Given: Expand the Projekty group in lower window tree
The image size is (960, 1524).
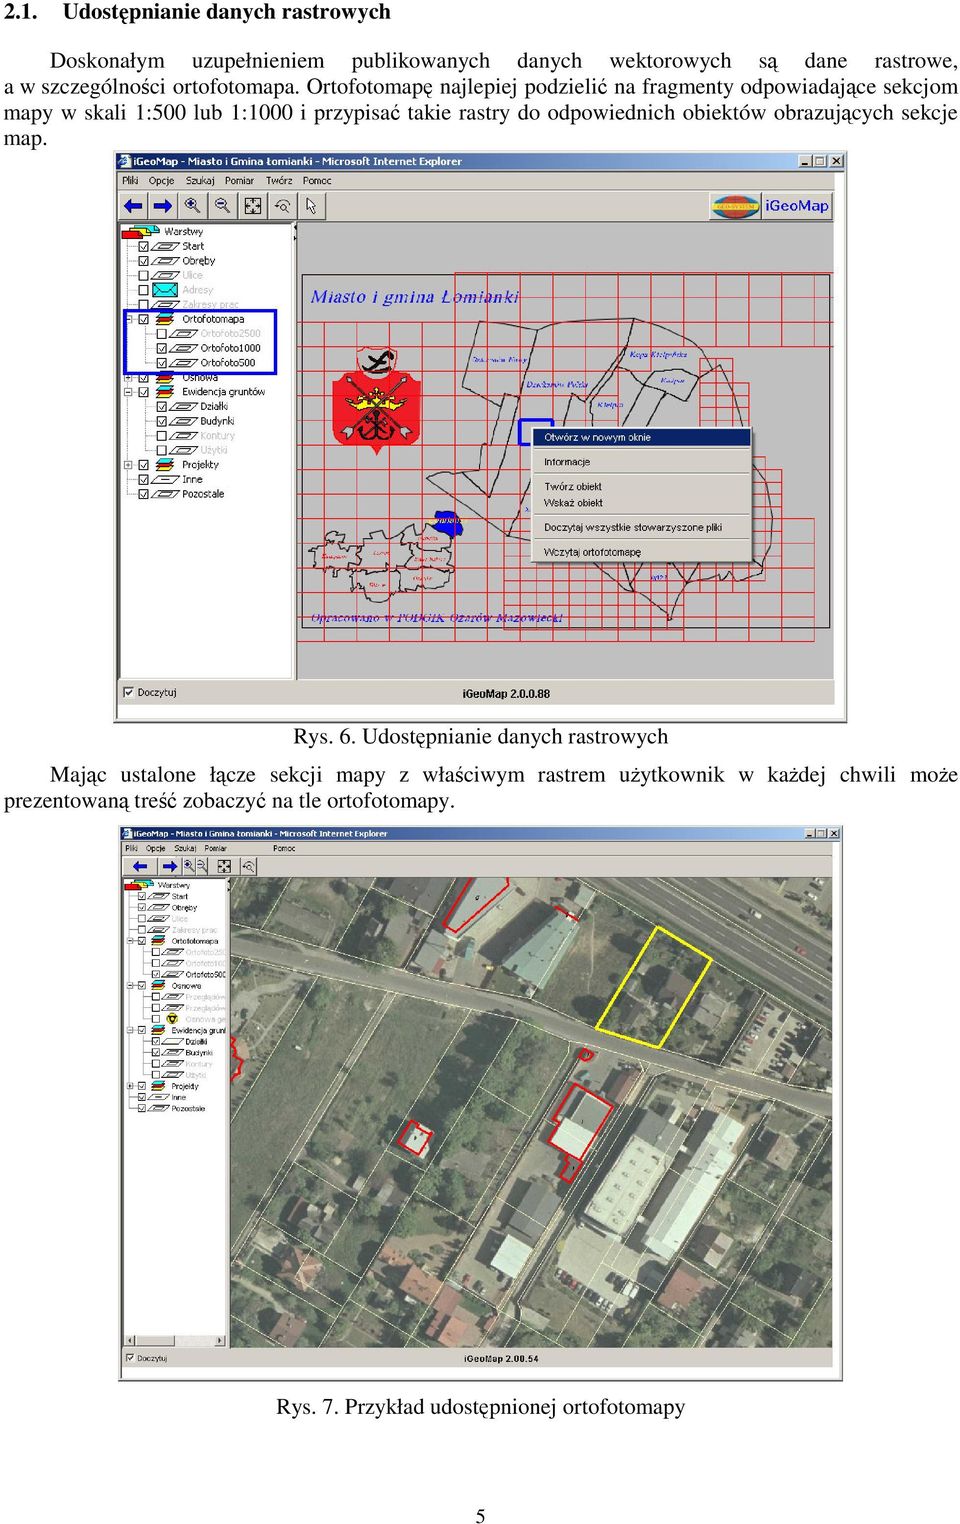Looking at the screenshot, I should tap(130, 1086).
